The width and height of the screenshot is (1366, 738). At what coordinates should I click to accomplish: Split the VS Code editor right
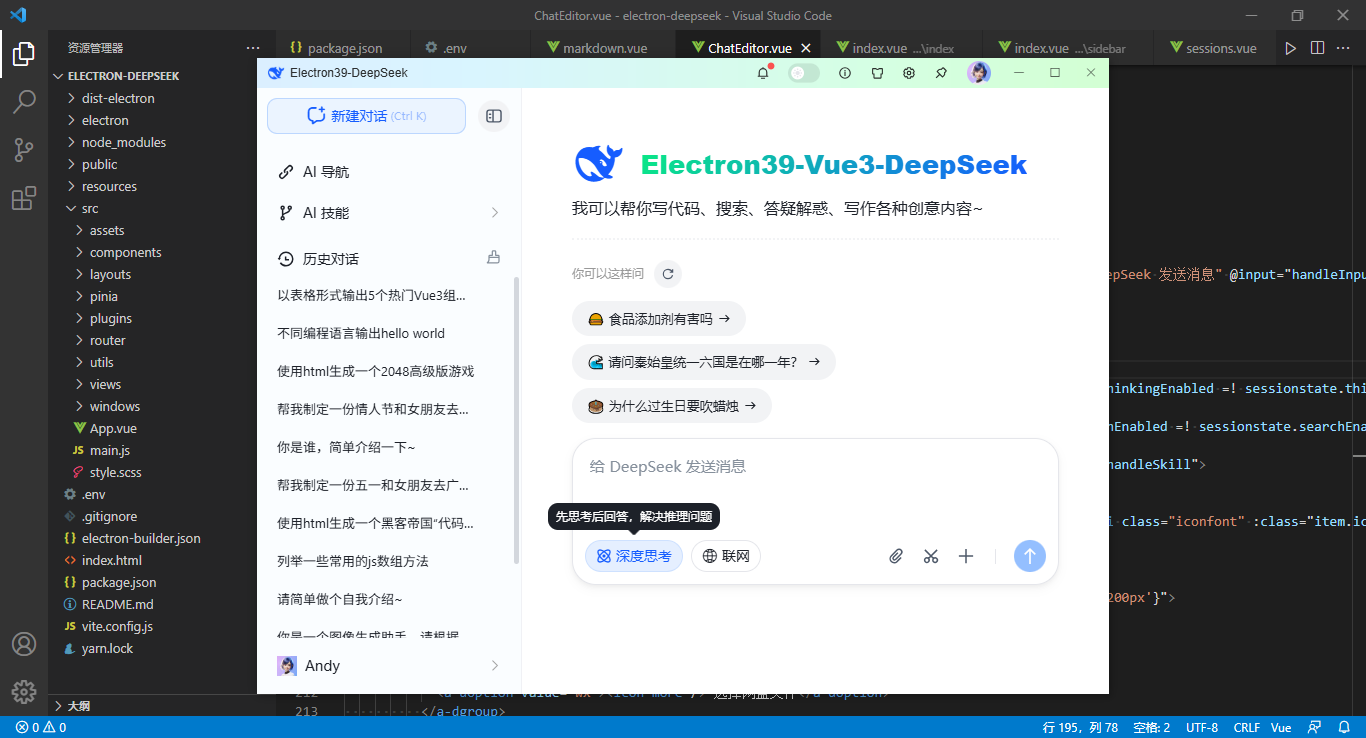point(1318,48)
